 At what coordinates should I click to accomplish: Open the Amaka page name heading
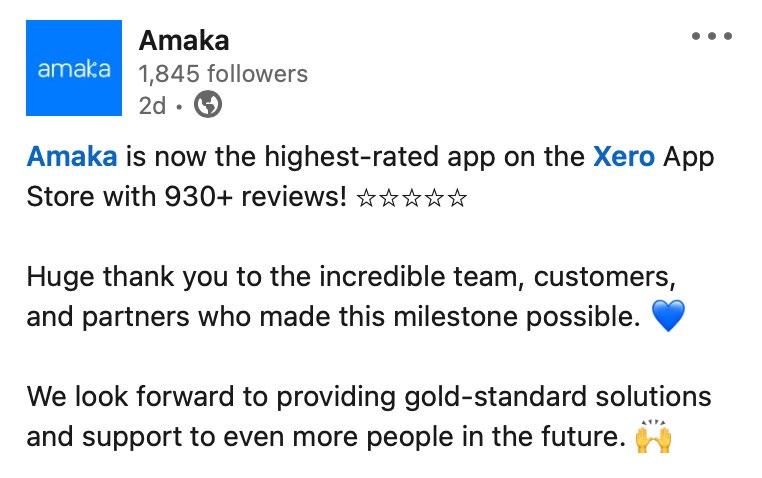[x=184, y=40]
